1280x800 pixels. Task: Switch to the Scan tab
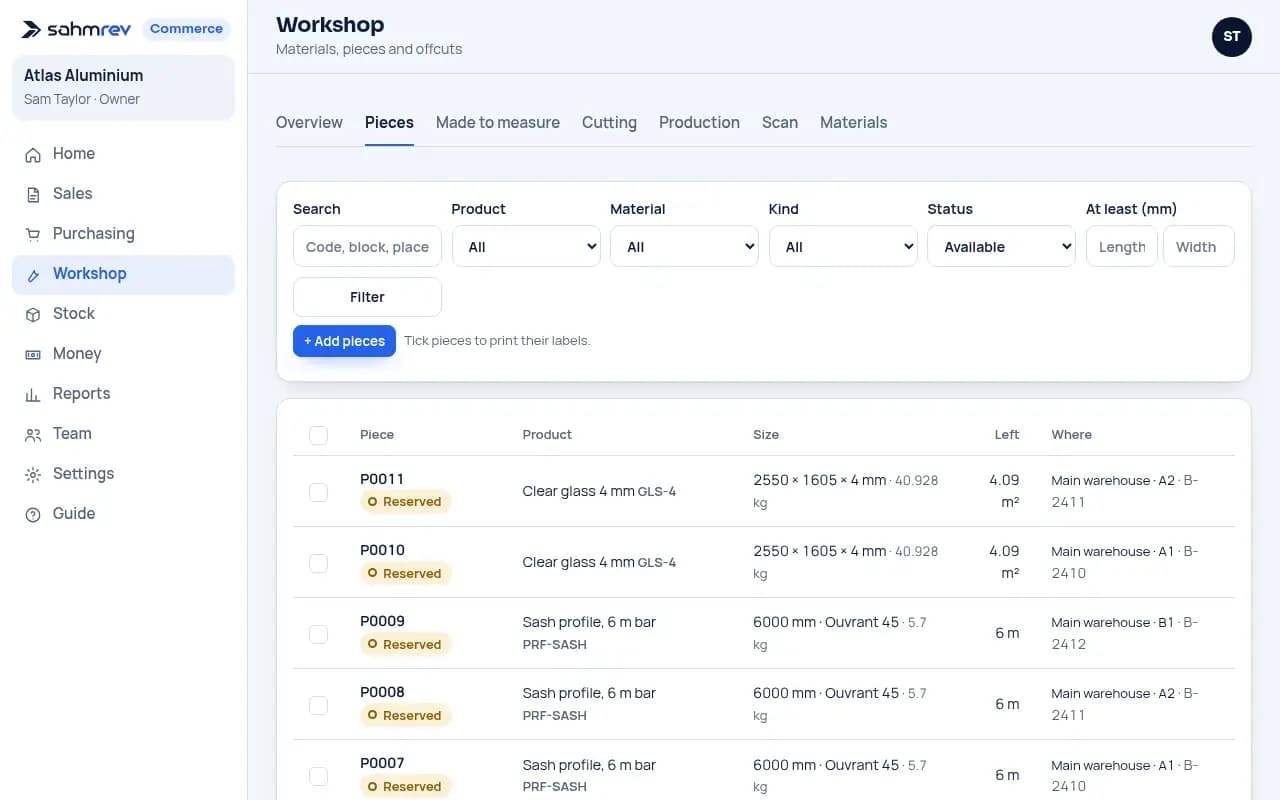coord(780,122)
